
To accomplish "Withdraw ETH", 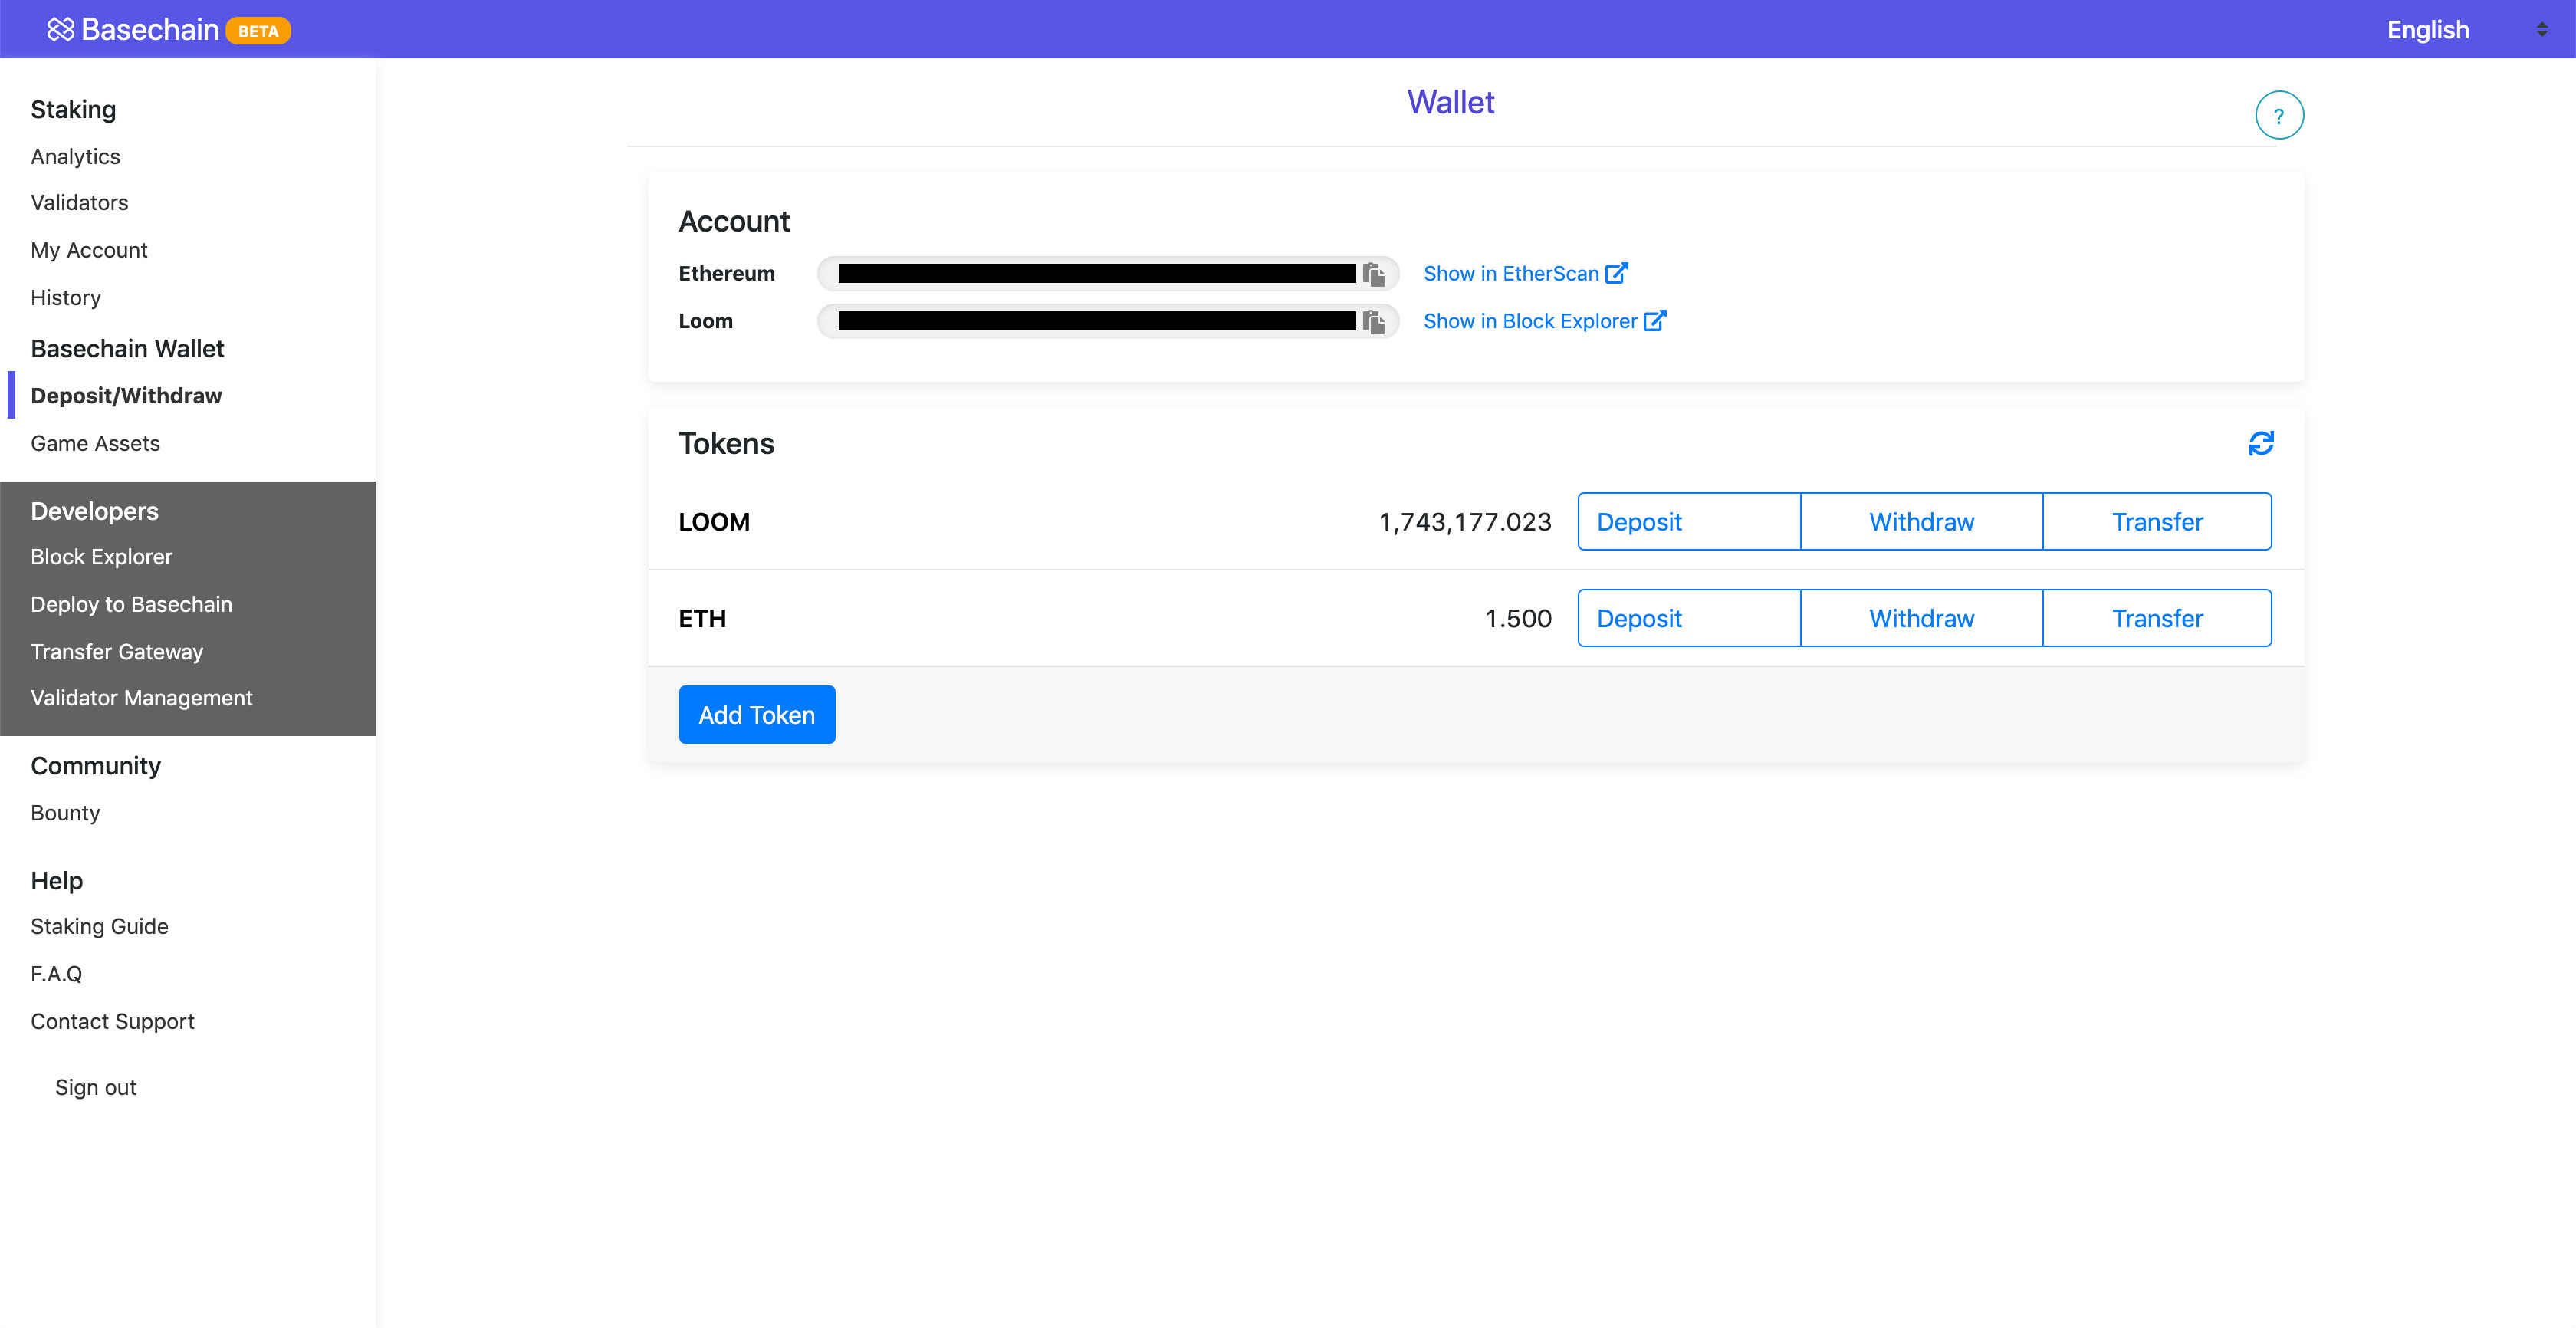I will click(1921, 618).
